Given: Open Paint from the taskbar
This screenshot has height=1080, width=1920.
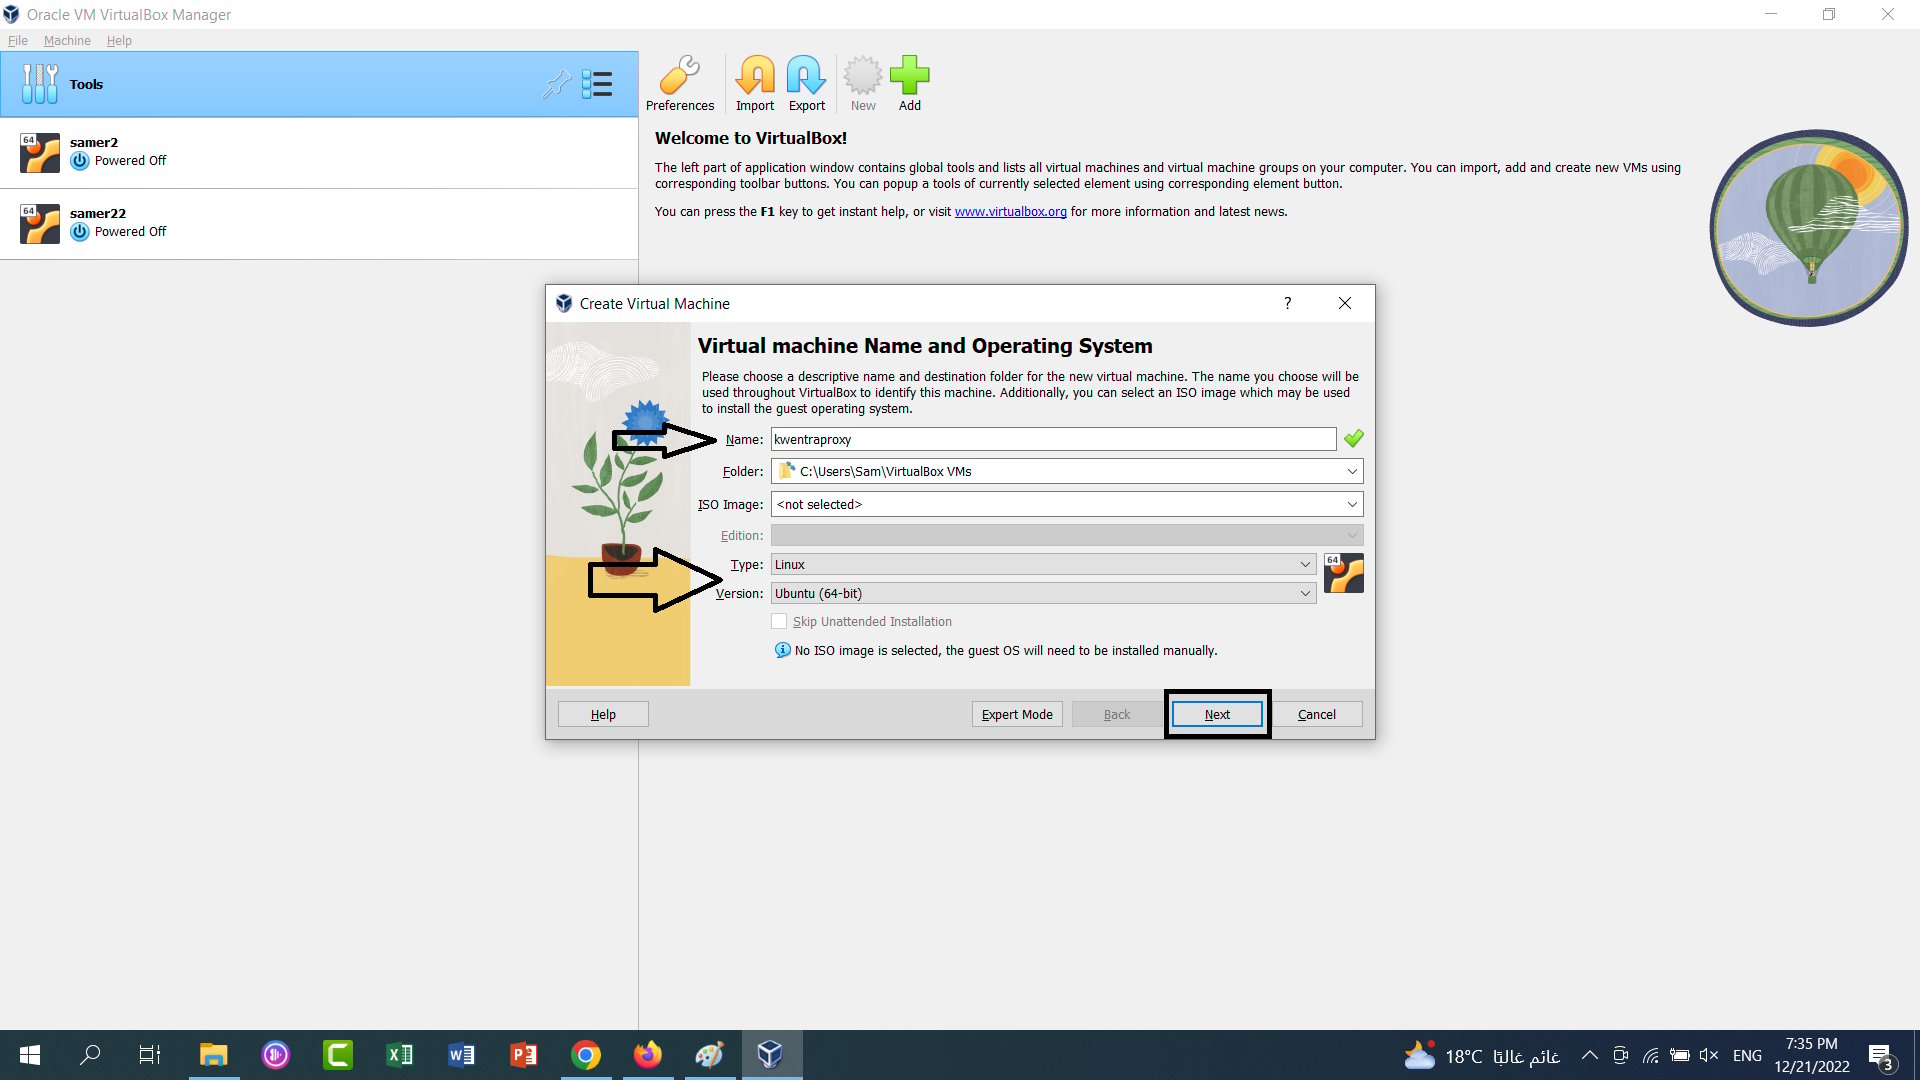Looking at the screenshot, I should coord(710,1055).
